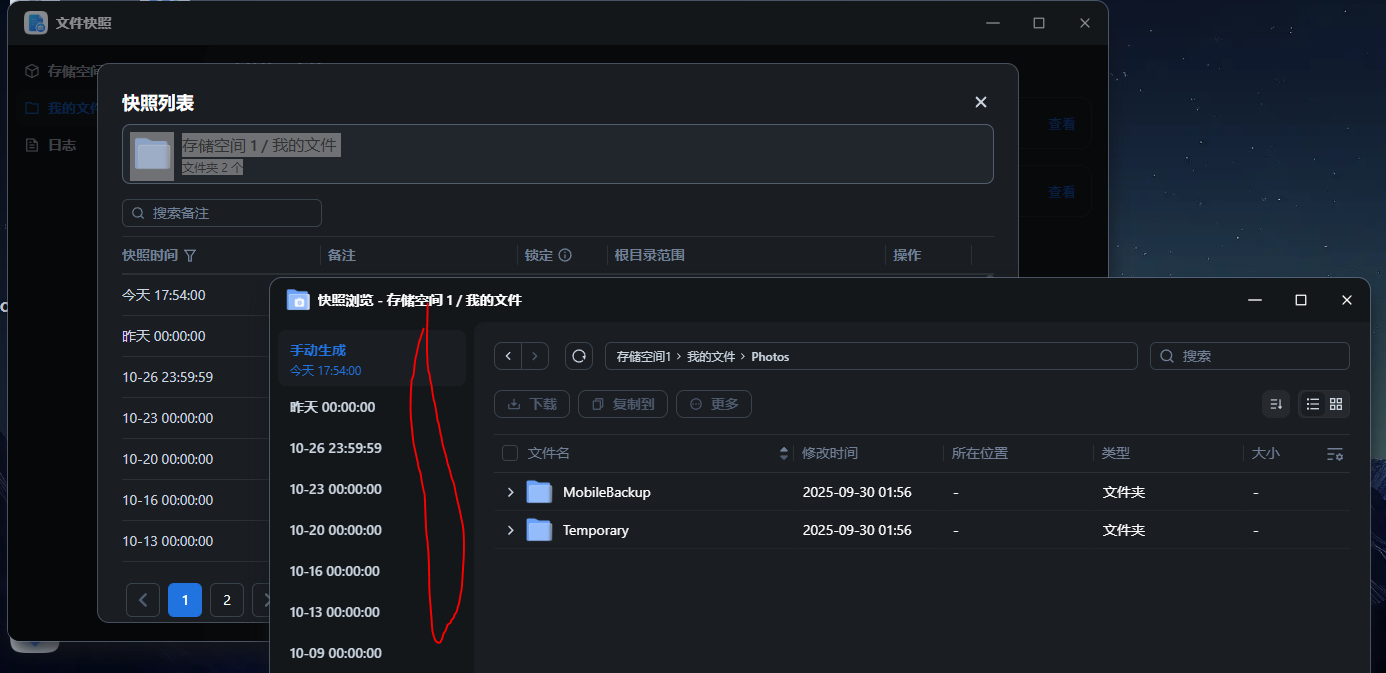Click the Temporary file name text
The image size is (1386, 673).
tap(596, 530)
